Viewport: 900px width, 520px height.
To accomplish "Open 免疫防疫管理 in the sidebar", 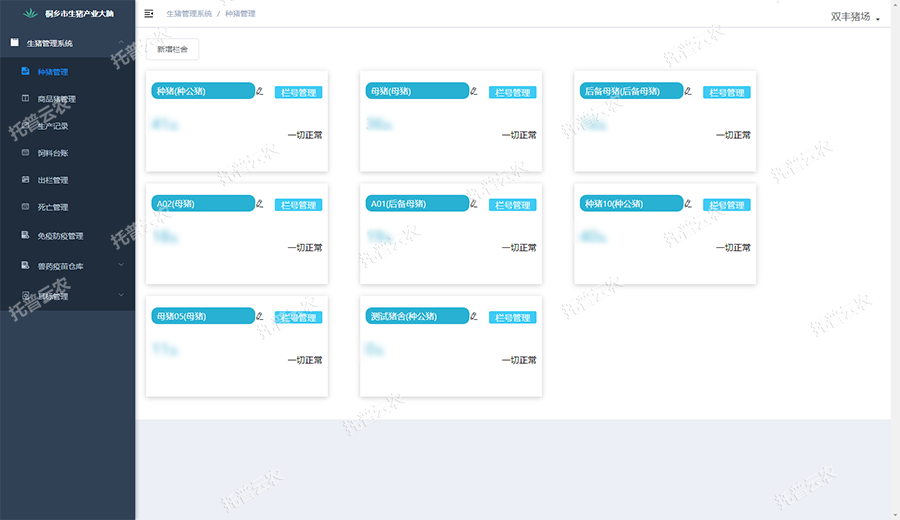I will (x=59, y=236).
